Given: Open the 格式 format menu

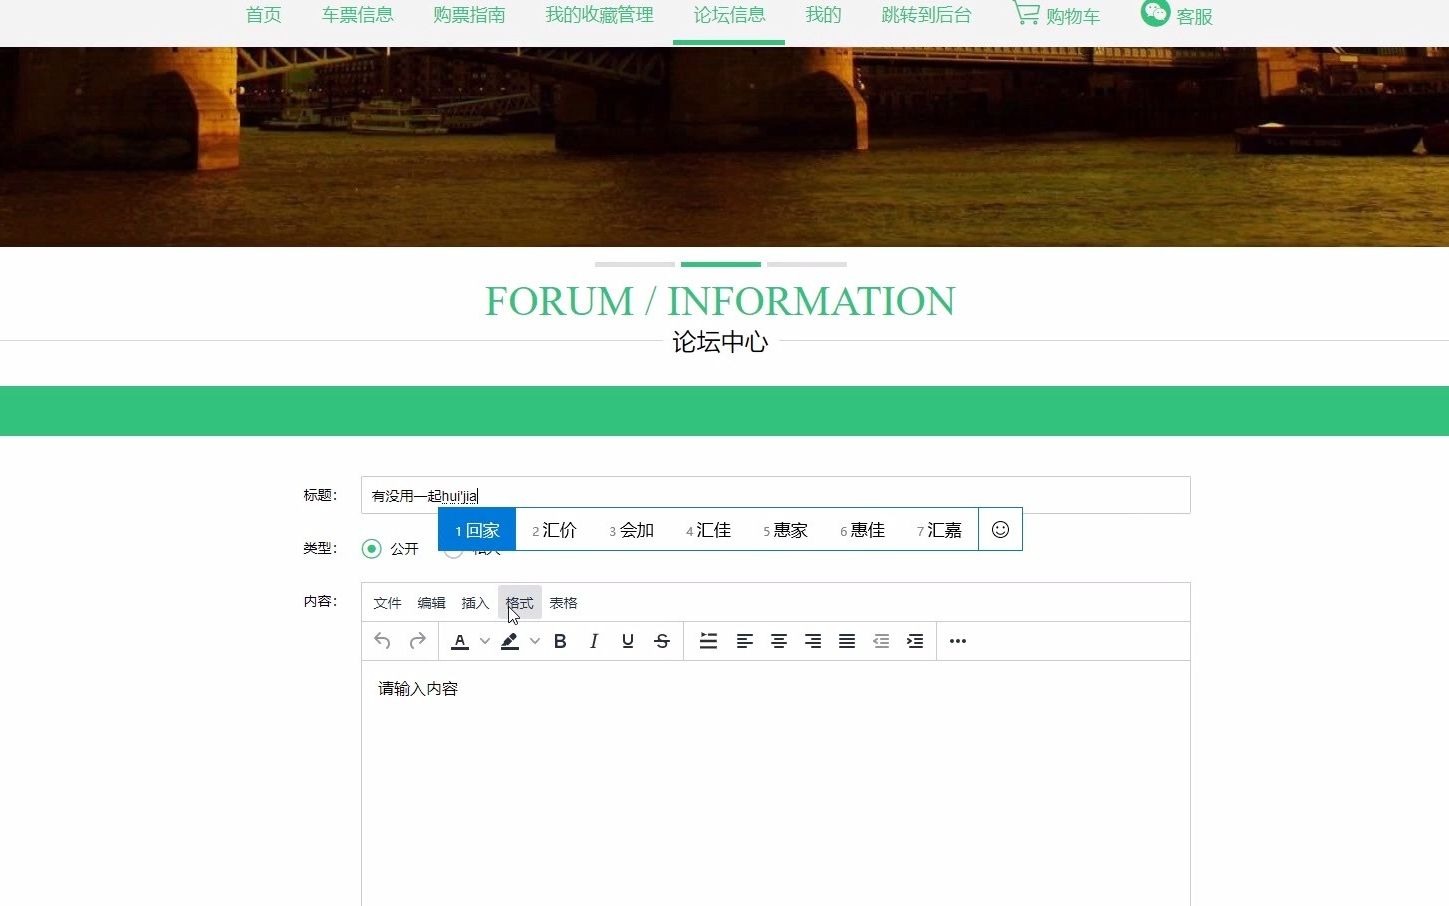Looking at the screenshot, I should [519, 602].
